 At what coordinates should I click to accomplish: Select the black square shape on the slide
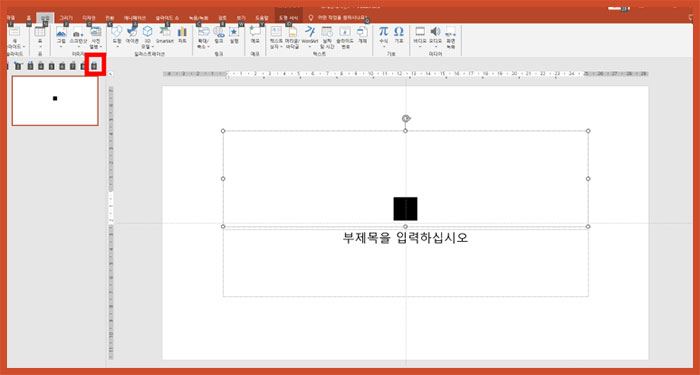pyautogui.click(x=405, y=208)
